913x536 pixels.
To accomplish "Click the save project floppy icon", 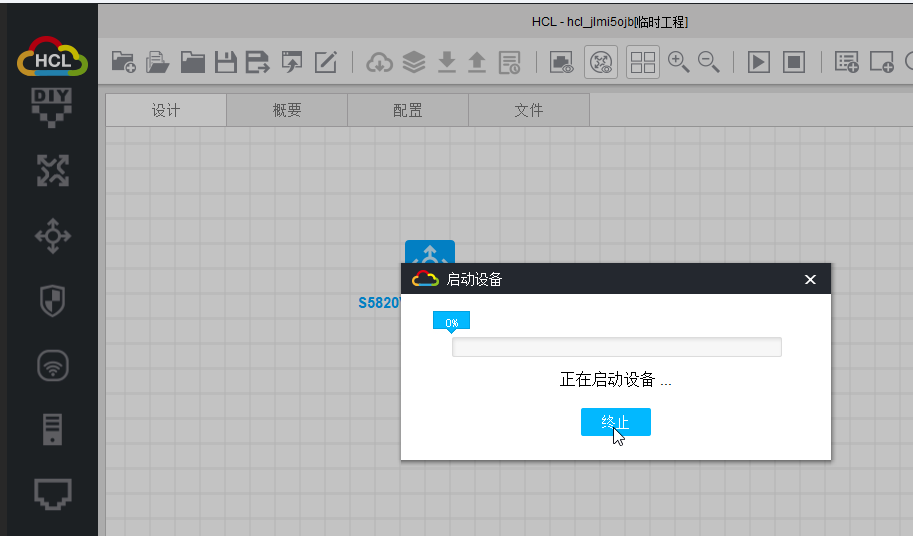I will tap(226, 62).
